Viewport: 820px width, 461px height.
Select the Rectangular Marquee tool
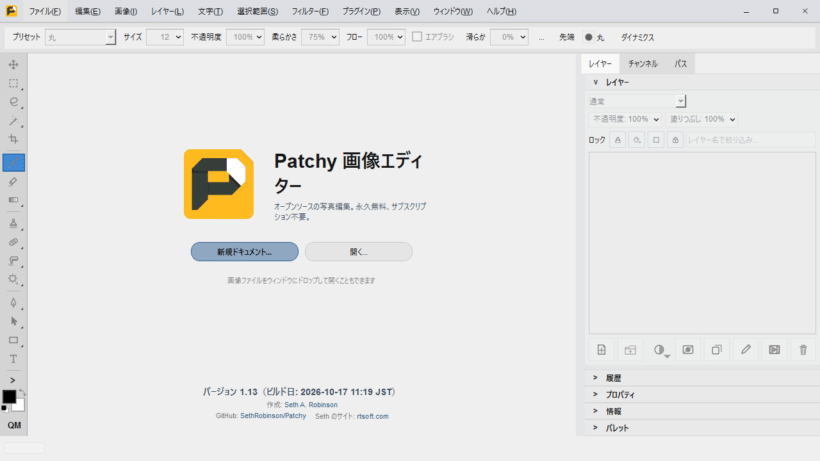(x=14, y=83)
